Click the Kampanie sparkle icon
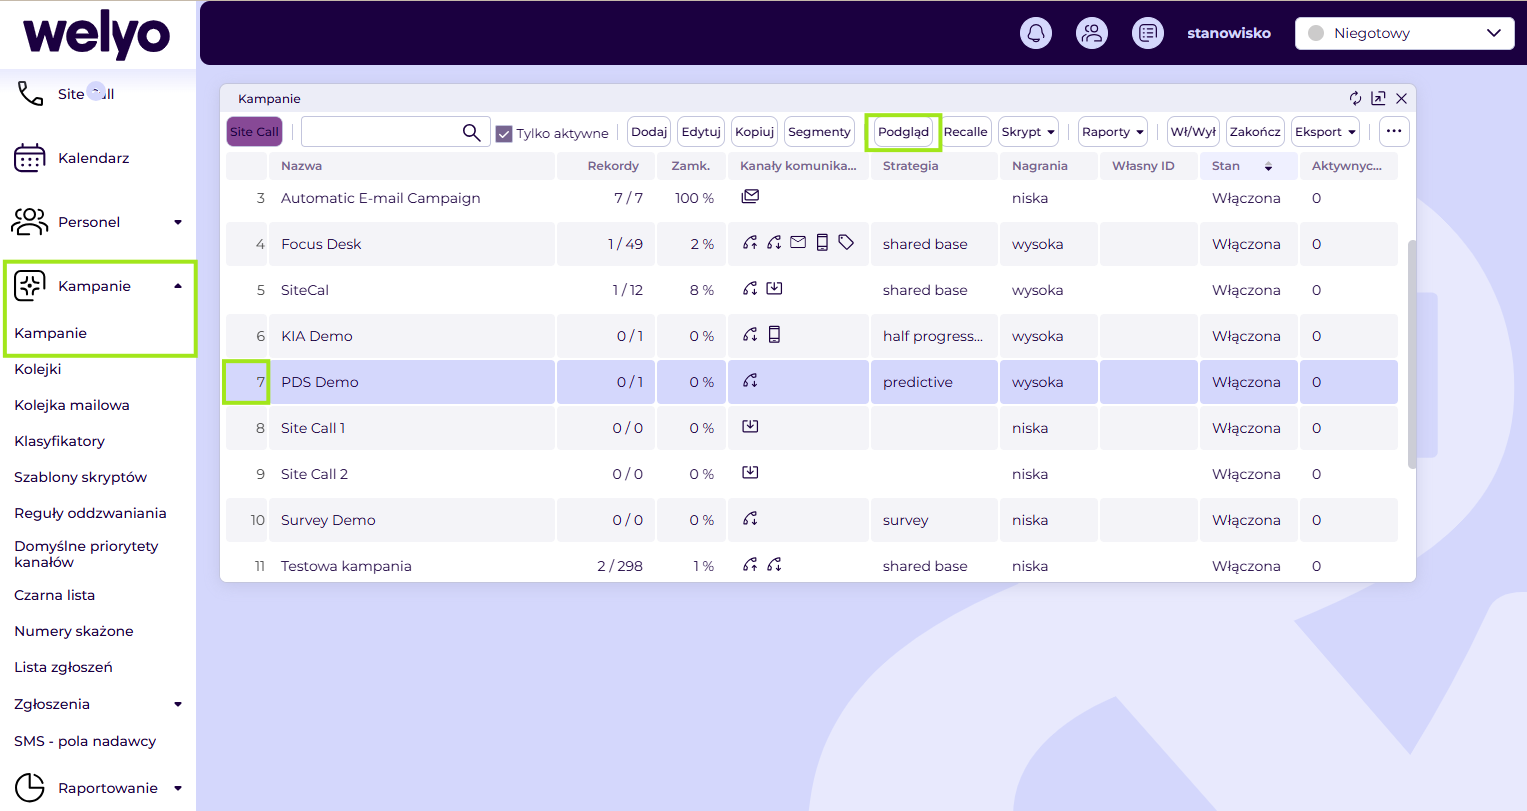The height and width of the screenshot is (811, 1527). coord(30,286)
